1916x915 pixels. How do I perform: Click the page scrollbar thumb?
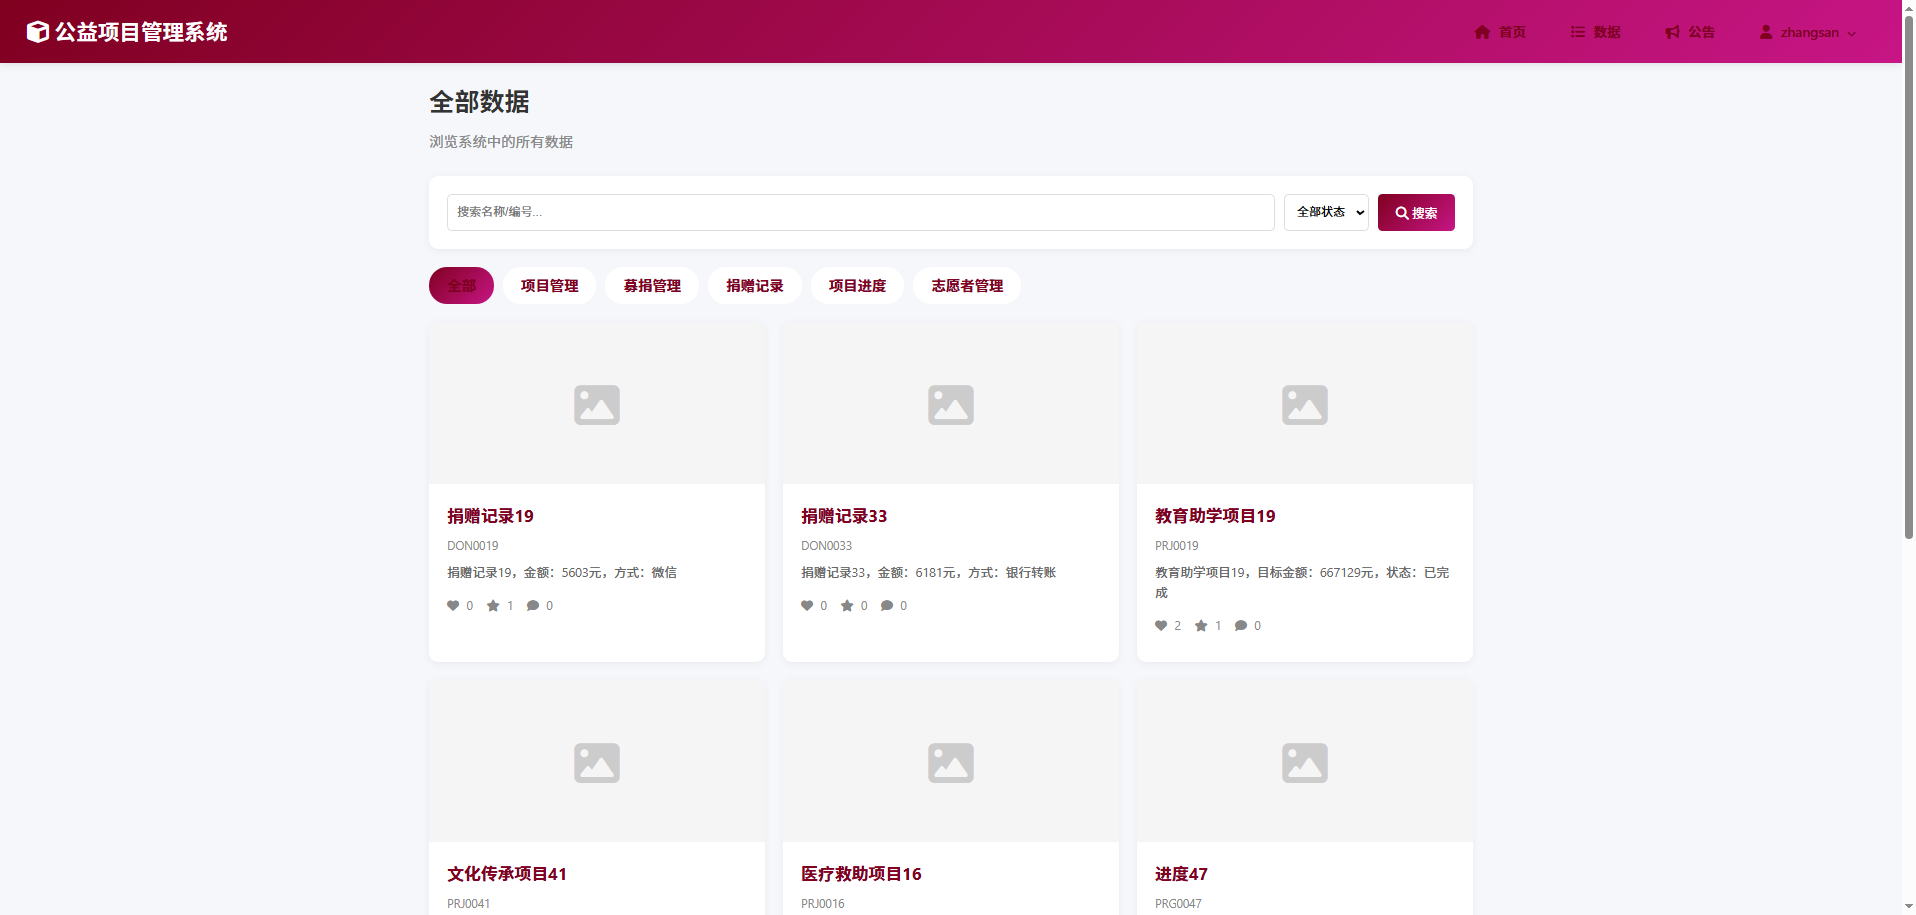coord(1908,278)
